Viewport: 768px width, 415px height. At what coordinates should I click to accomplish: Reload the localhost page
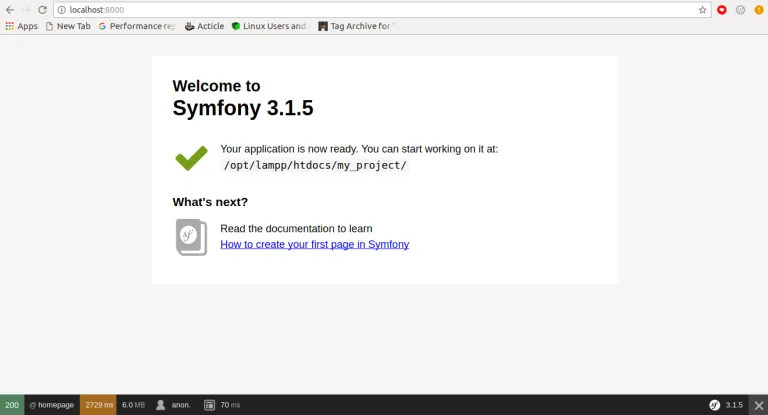tap(43, 10)
